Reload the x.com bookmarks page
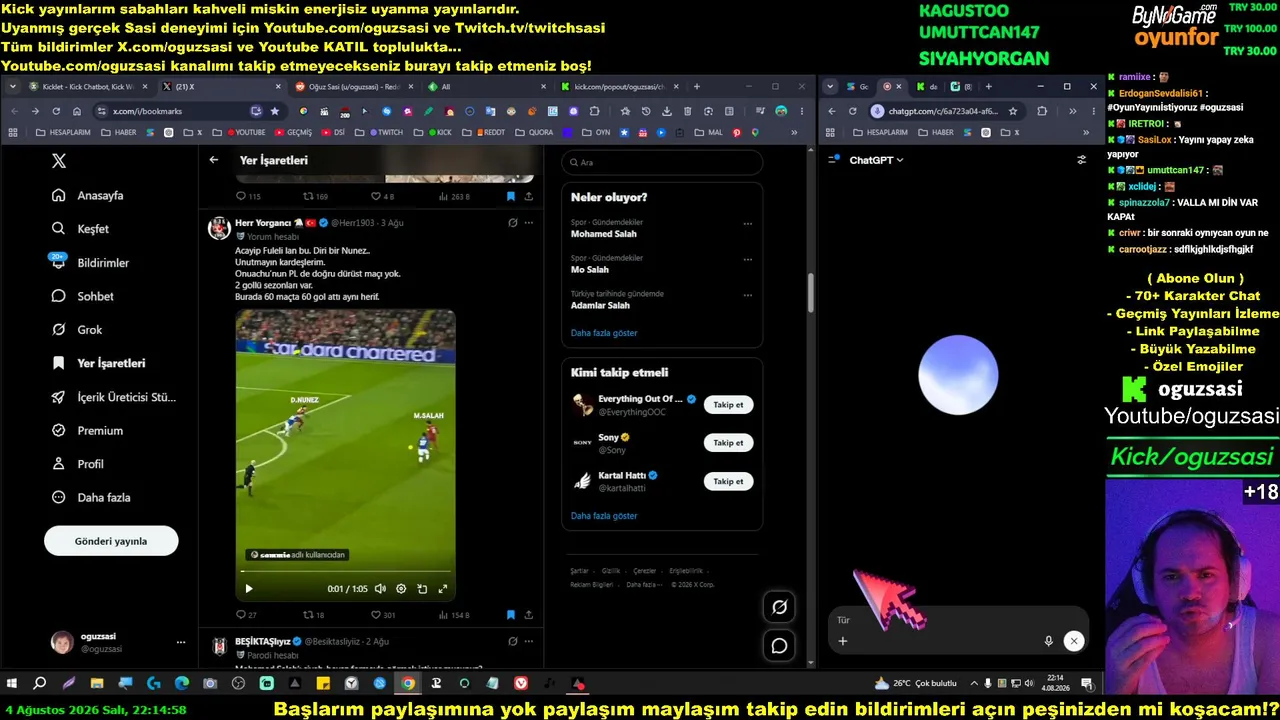 point(56,111)
